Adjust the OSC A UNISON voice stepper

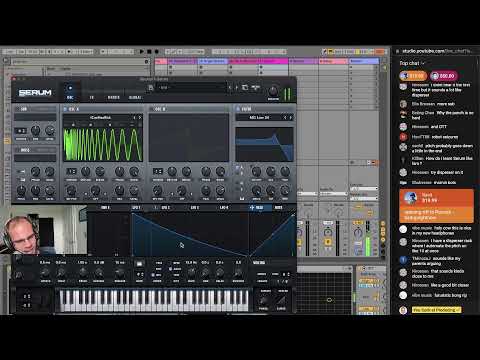coord(71,172)
